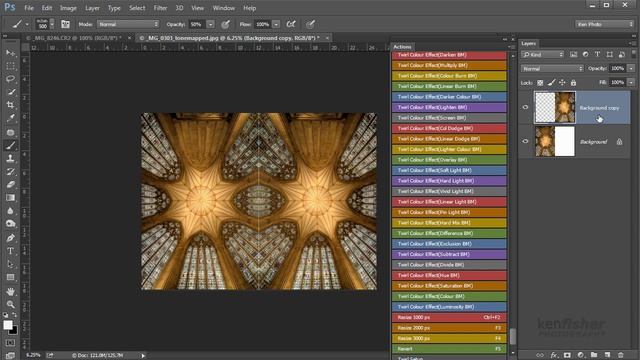
Task: Select the Clone Stamp tool
Action: click(11, 158)
